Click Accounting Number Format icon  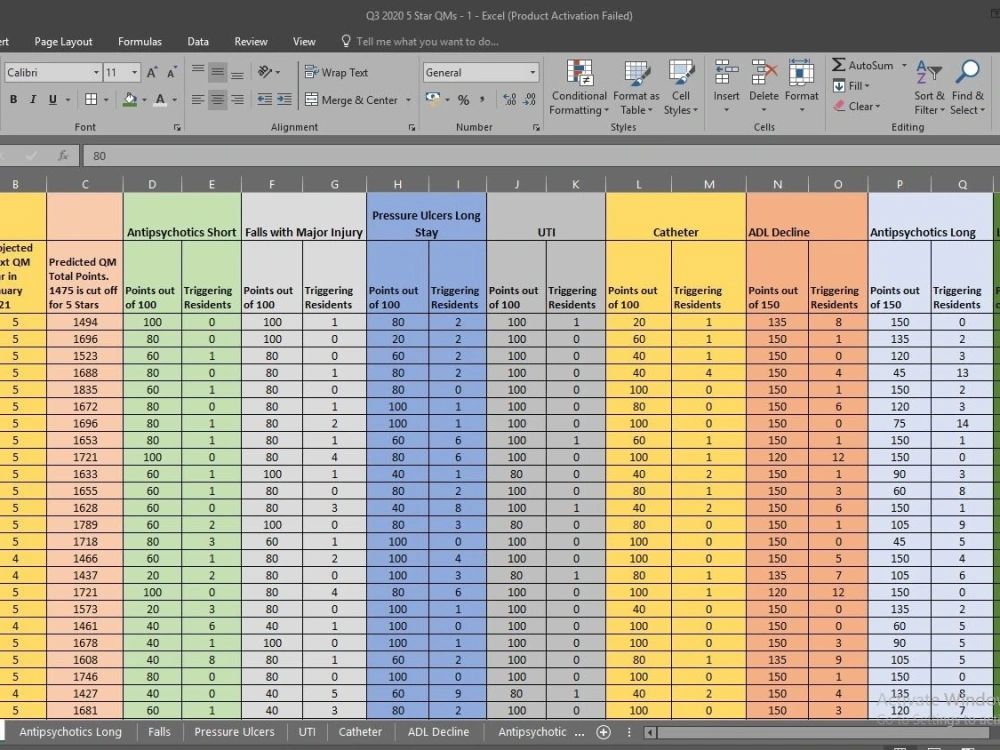point(433,99)
